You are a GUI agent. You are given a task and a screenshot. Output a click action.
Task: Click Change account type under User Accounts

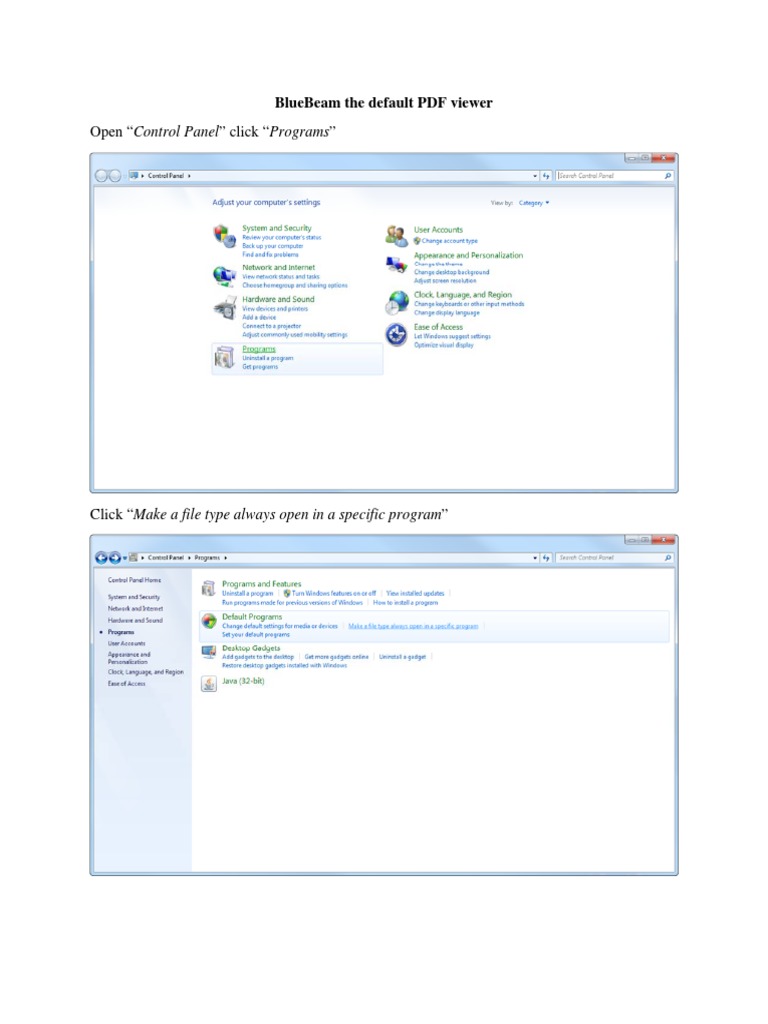(449, 241)
